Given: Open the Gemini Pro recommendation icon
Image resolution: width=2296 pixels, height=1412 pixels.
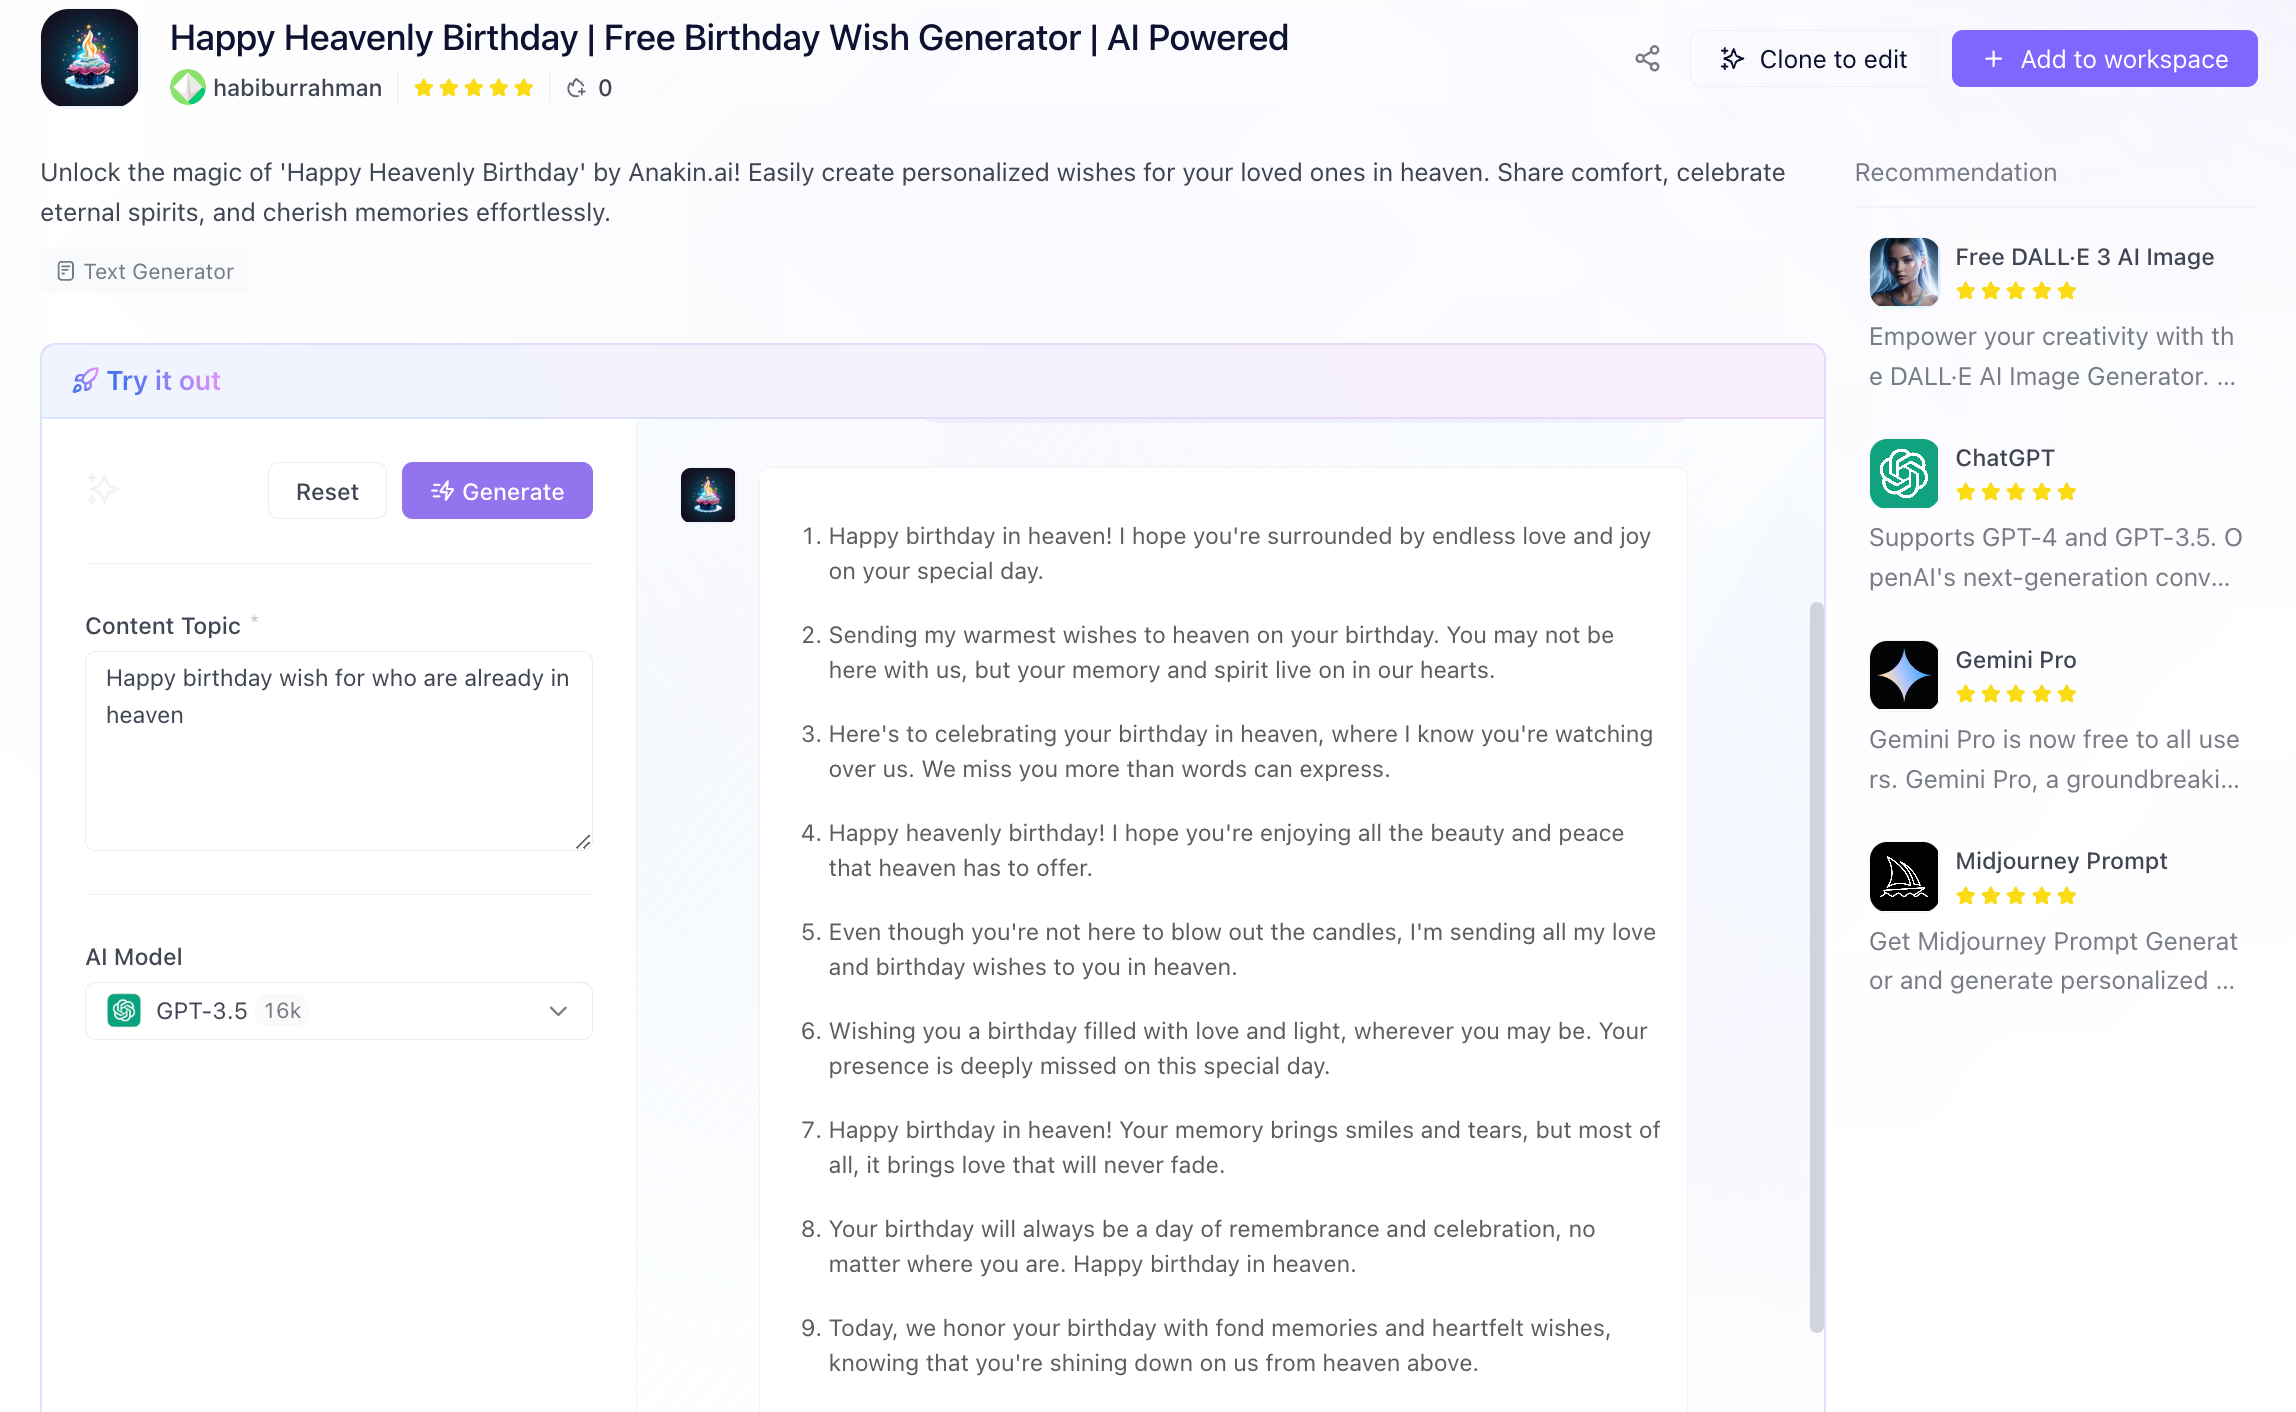Looking at the screenshot, I should (x=1904, y=675).
